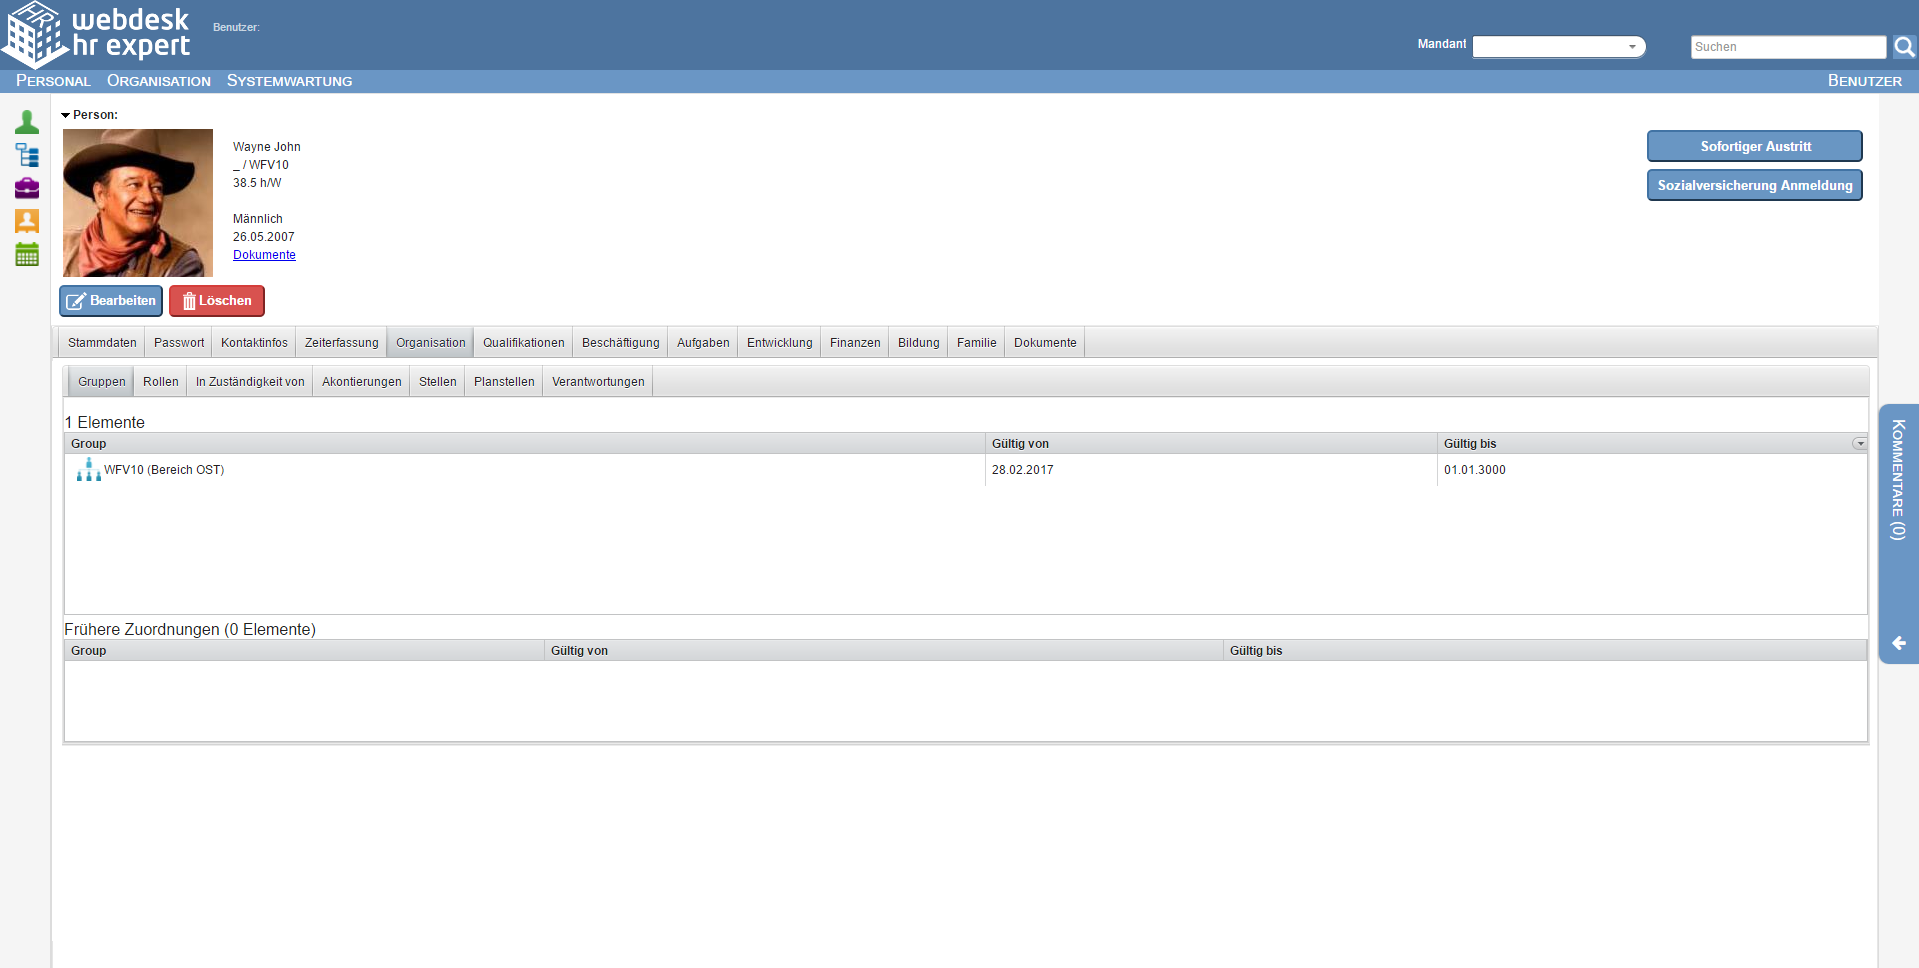Open the Systemwartung menu
This screenshot has height=968, width=1919.
(289, 81)
